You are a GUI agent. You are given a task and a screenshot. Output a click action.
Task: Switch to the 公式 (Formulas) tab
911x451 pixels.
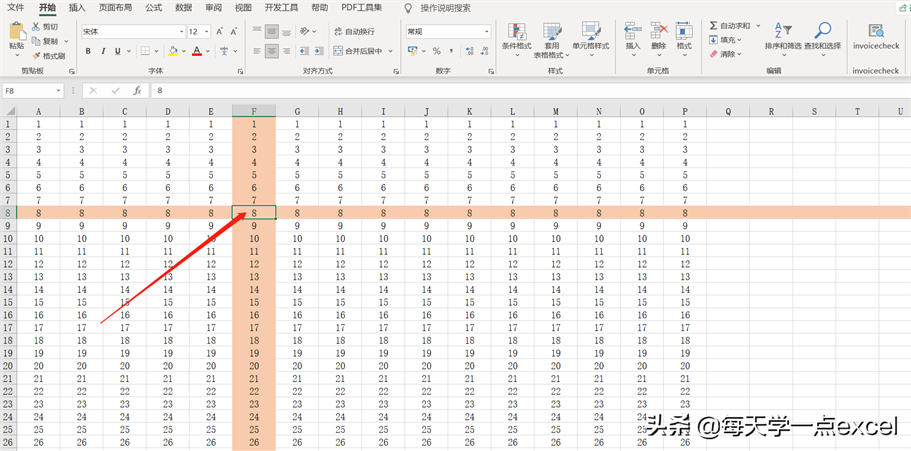click(x=153, y=7)
